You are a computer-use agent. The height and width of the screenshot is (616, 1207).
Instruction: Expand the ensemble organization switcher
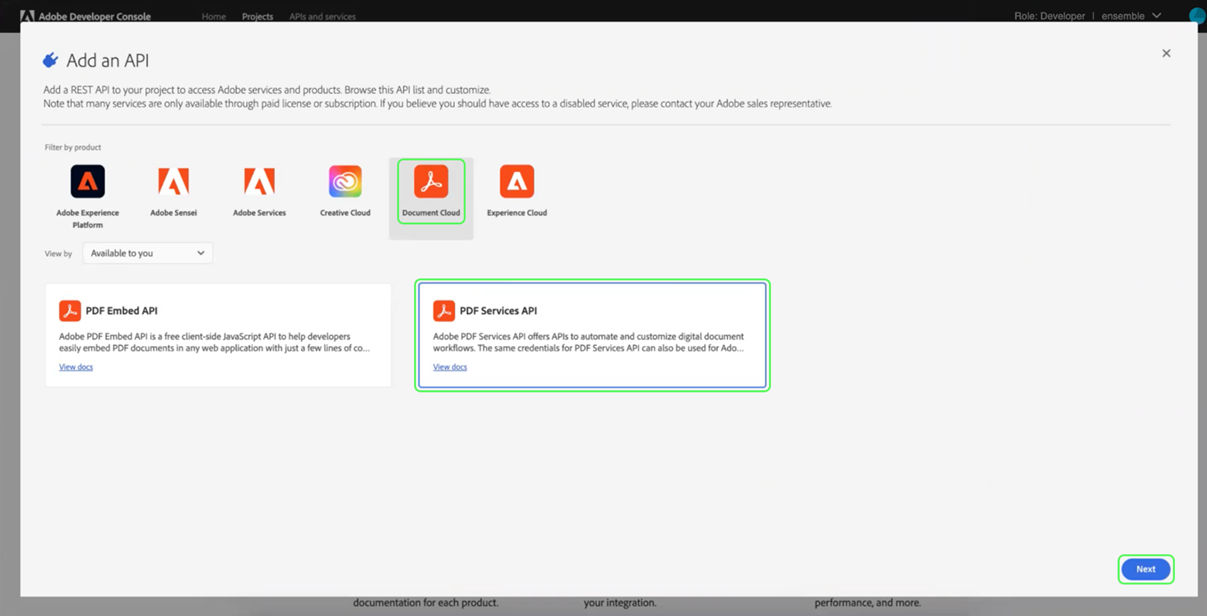point(1132,16)
